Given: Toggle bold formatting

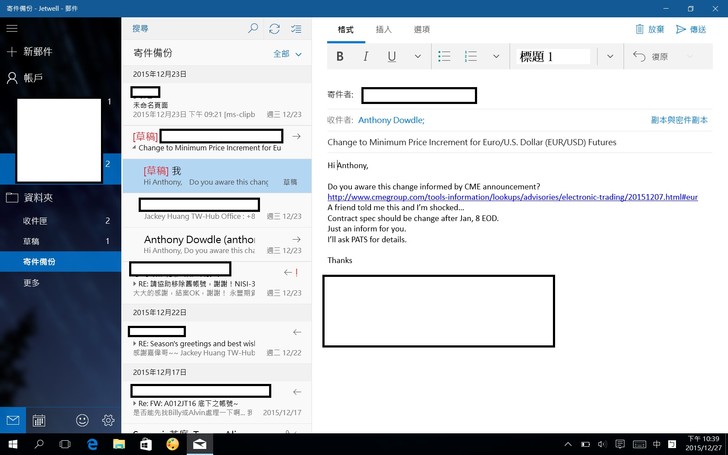Looking at the screenshot, I should click(340, 56).
